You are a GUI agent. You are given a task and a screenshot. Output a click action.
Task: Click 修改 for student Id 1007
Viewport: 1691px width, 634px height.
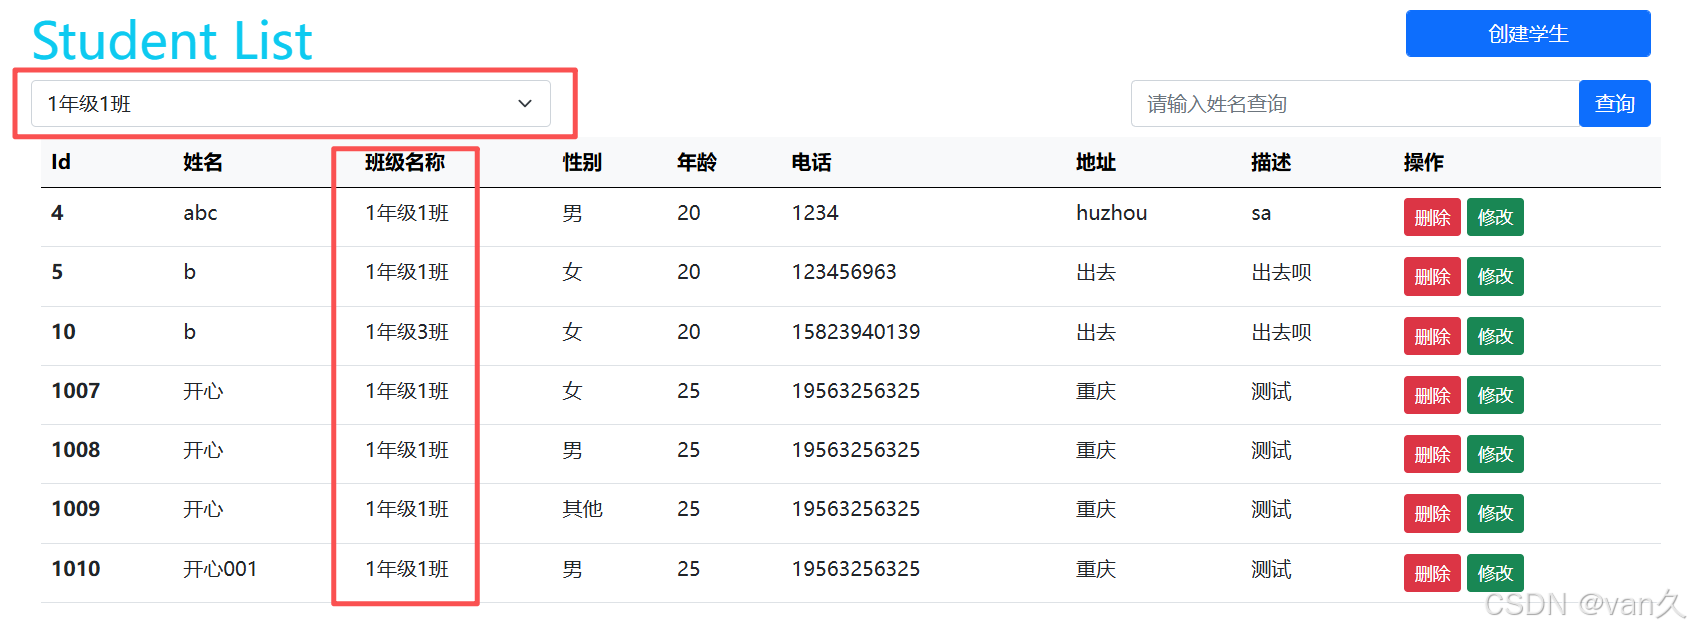[1495, 395]
